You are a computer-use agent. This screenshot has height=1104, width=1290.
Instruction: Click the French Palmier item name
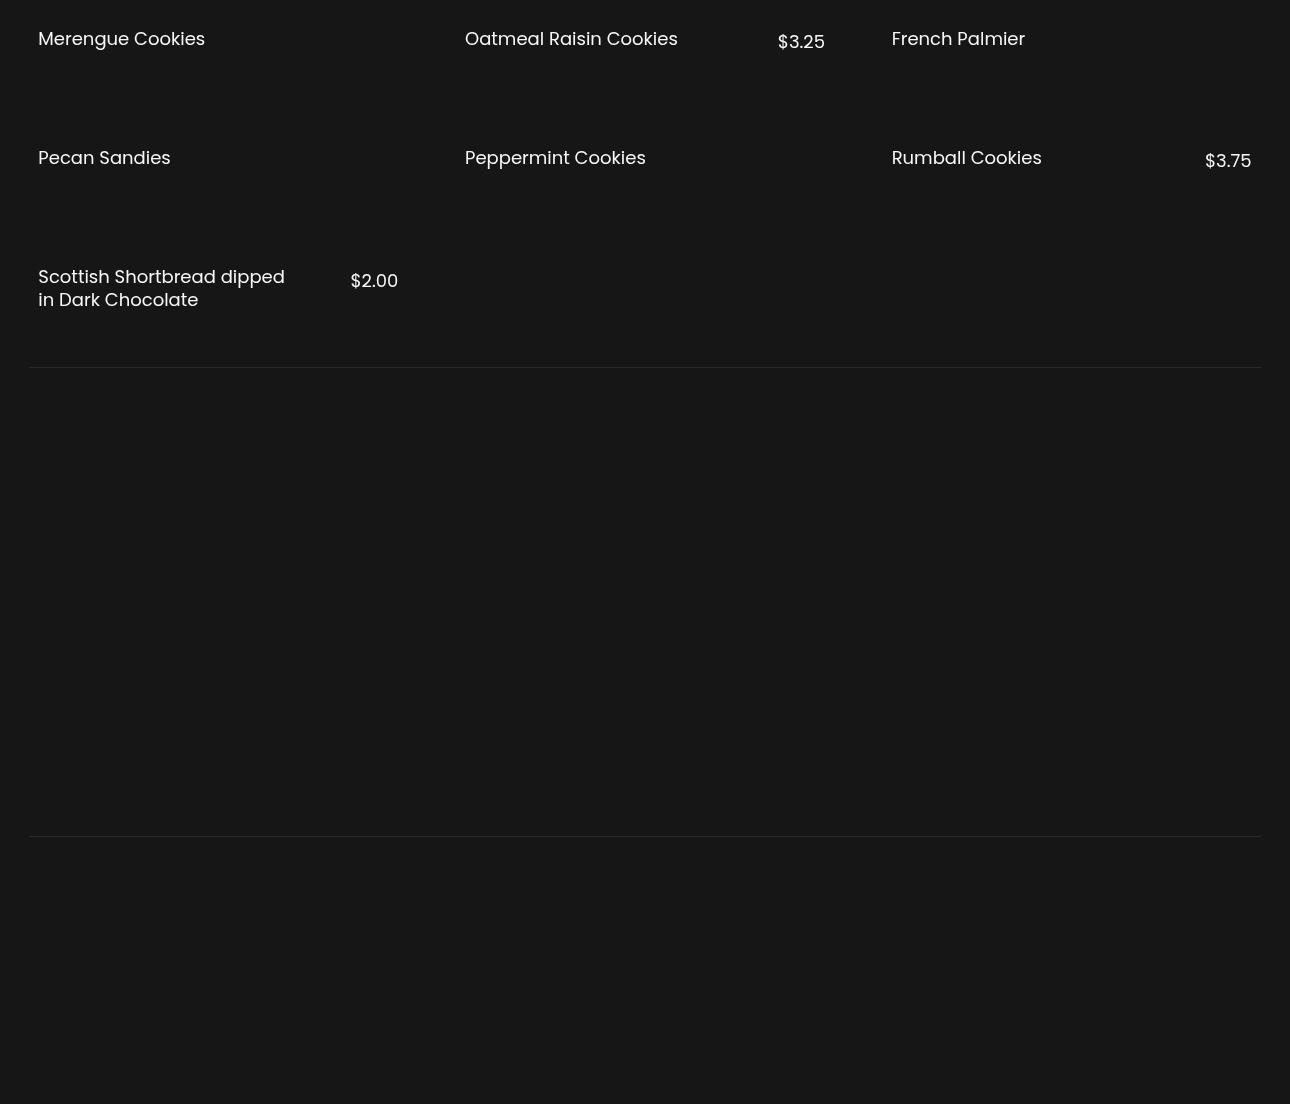click(957, 39)
